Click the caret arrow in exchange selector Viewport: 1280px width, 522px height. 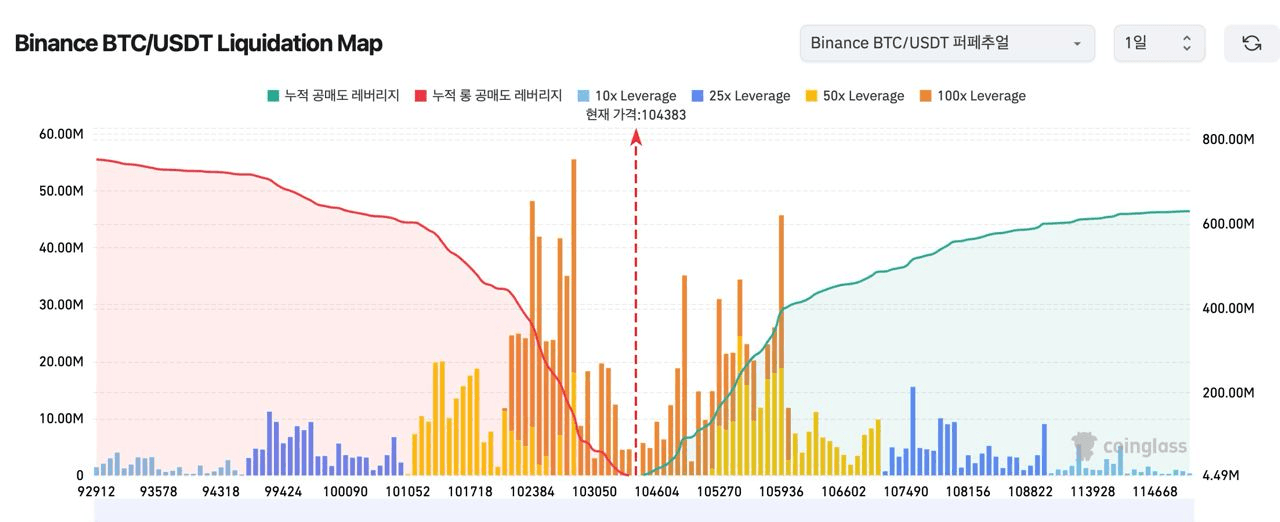[x=1076, y=44]
